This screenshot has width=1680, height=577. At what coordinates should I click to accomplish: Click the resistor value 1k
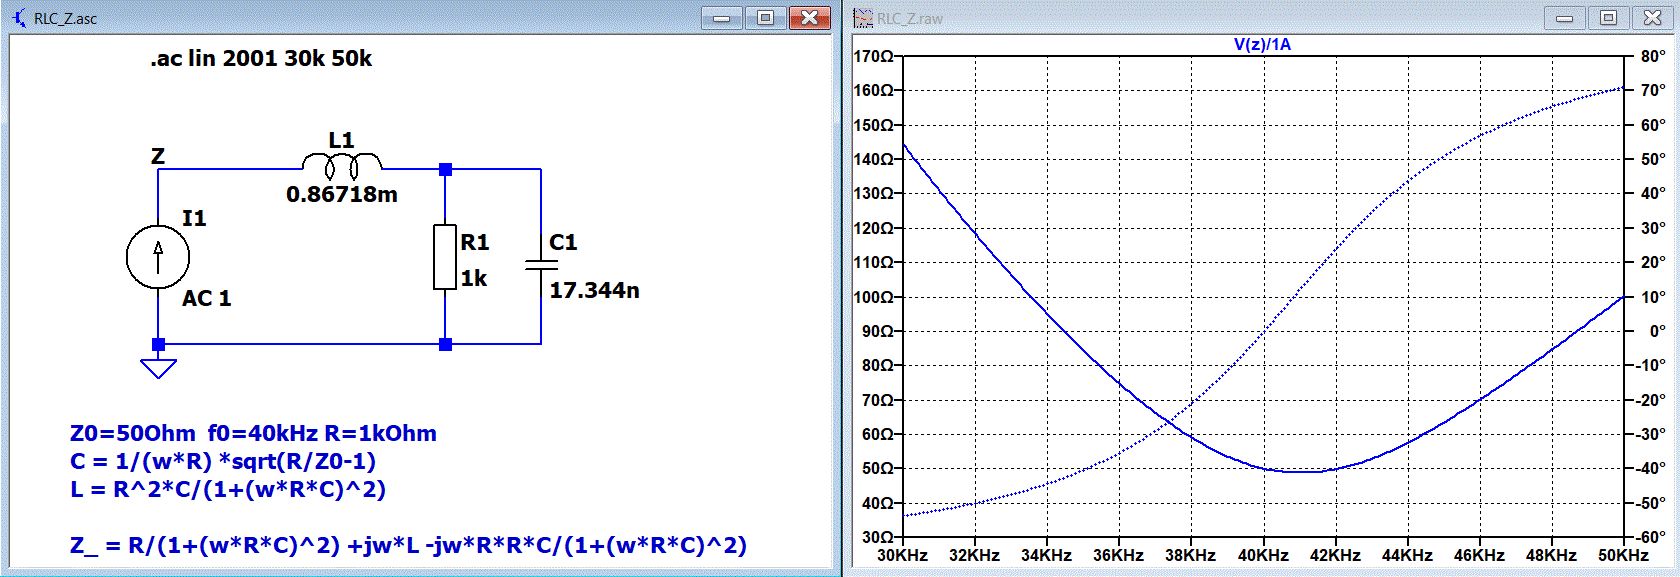[x=474, y=278]
